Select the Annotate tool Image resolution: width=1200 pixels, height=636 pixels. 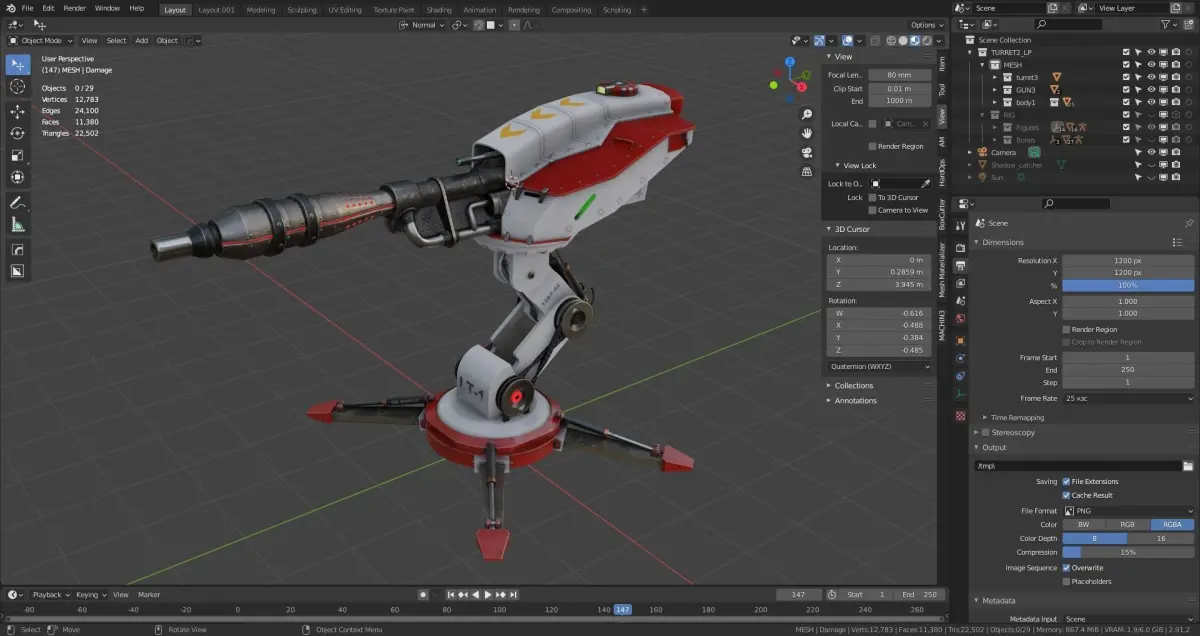[17, 203]
